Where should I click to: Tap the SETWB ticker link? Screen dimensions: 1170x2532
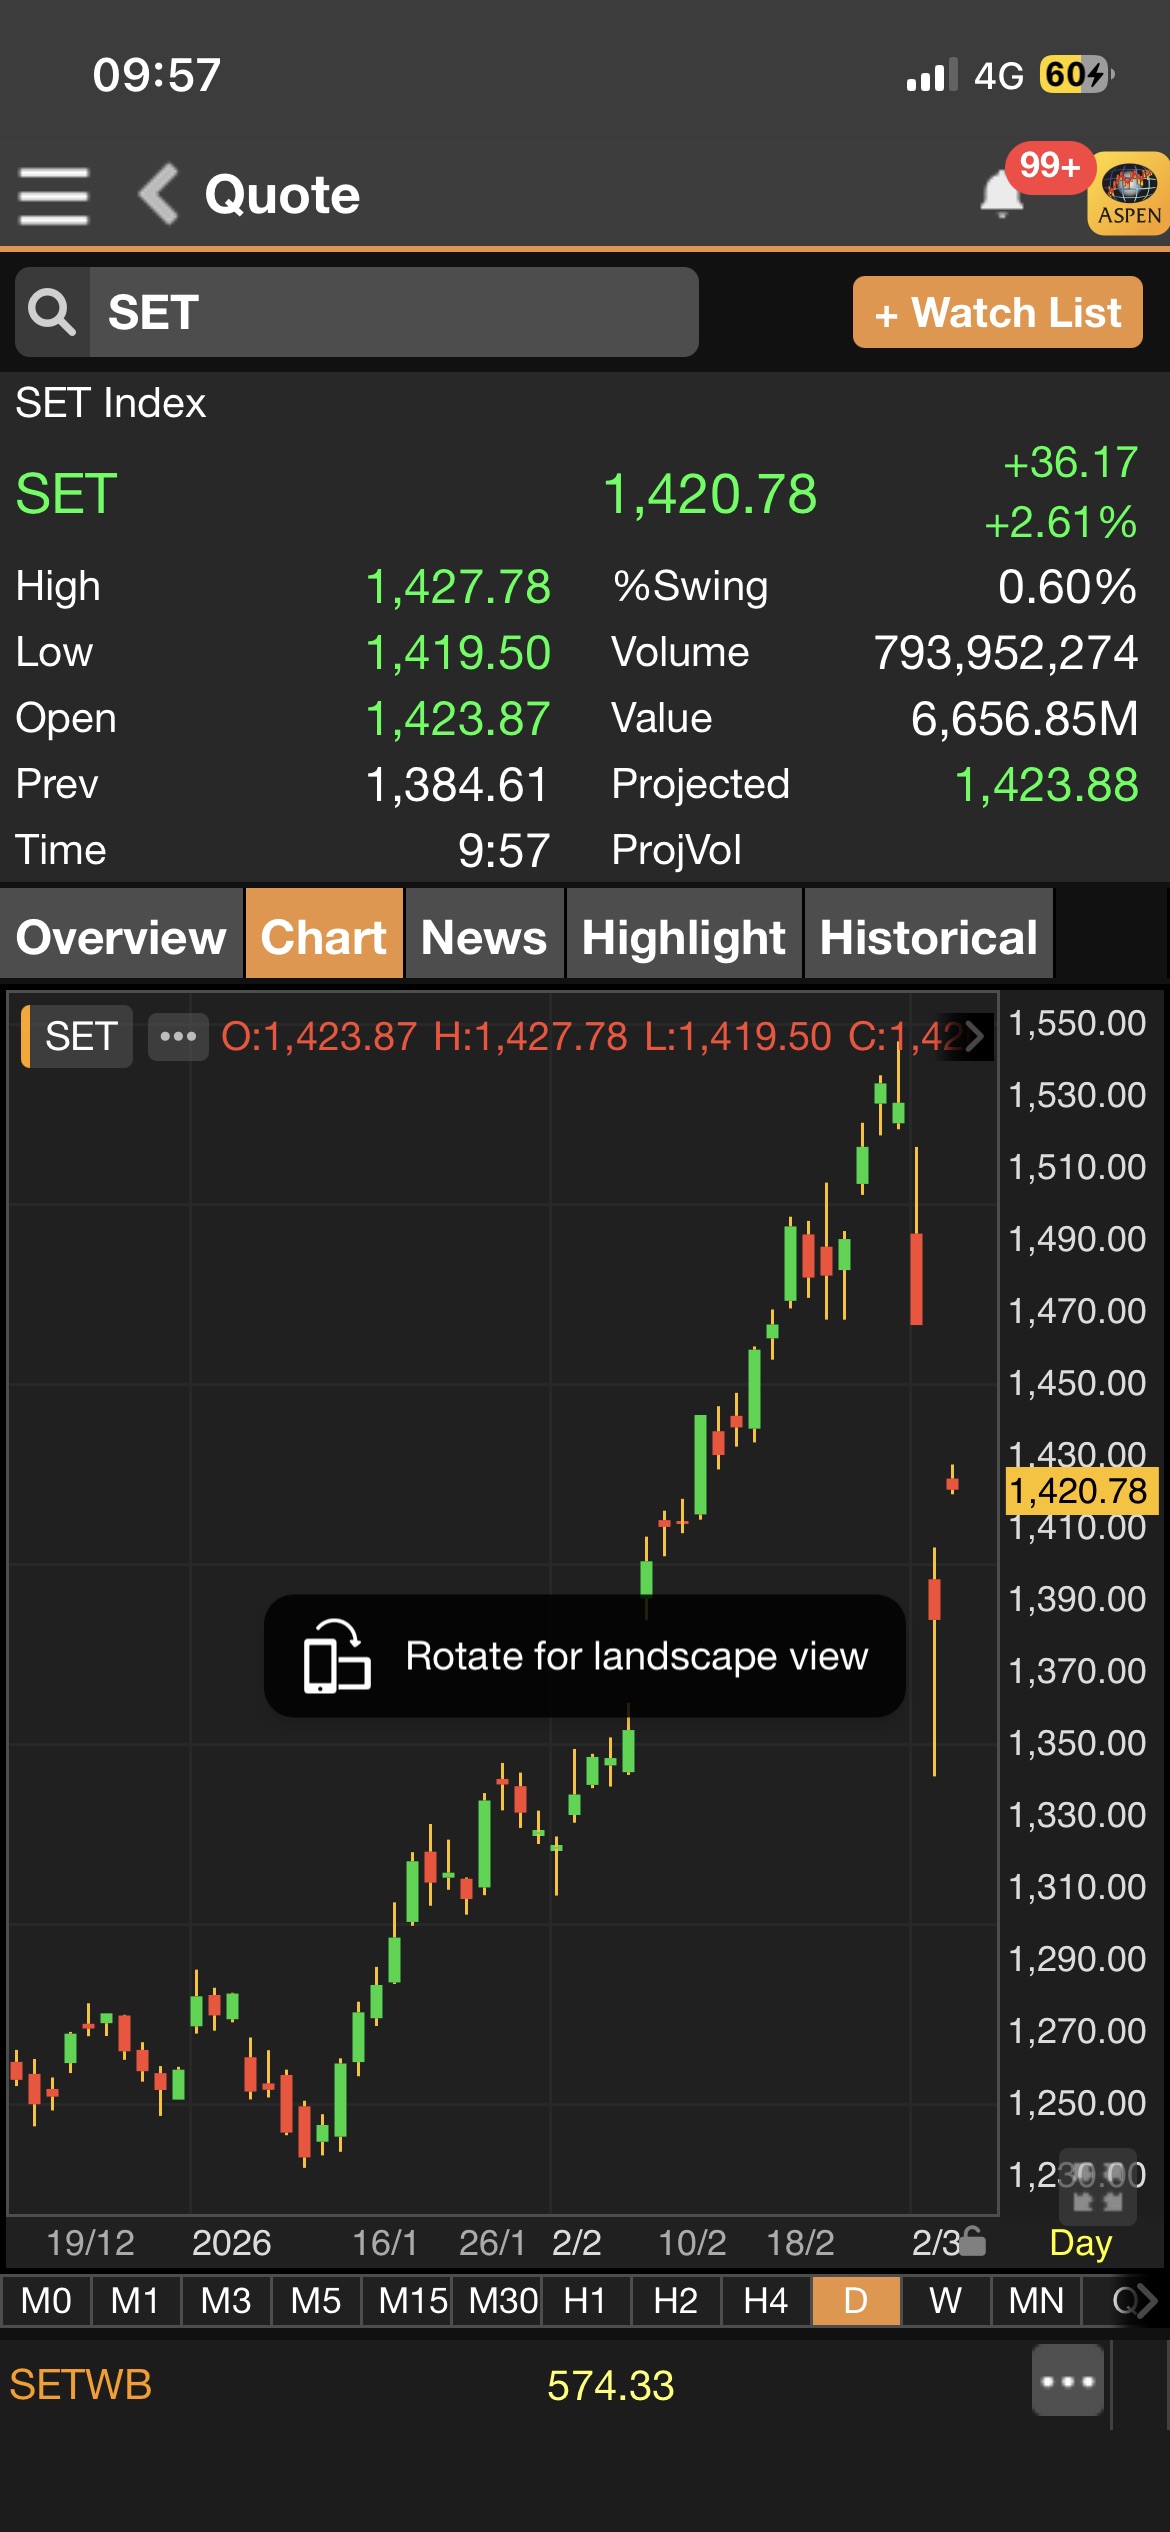(81, 2385)
